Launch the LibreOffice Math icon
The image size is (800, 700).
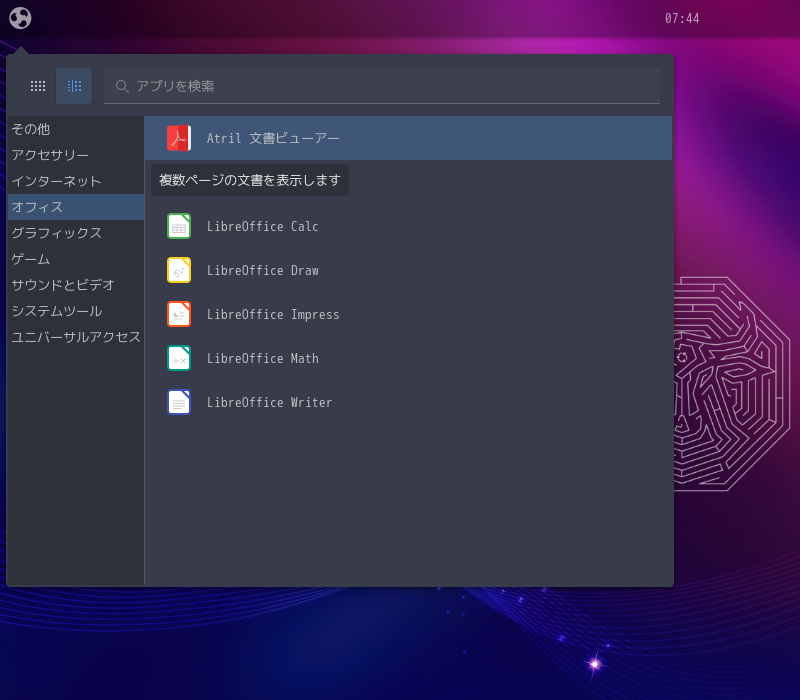(x=179, y=358)
